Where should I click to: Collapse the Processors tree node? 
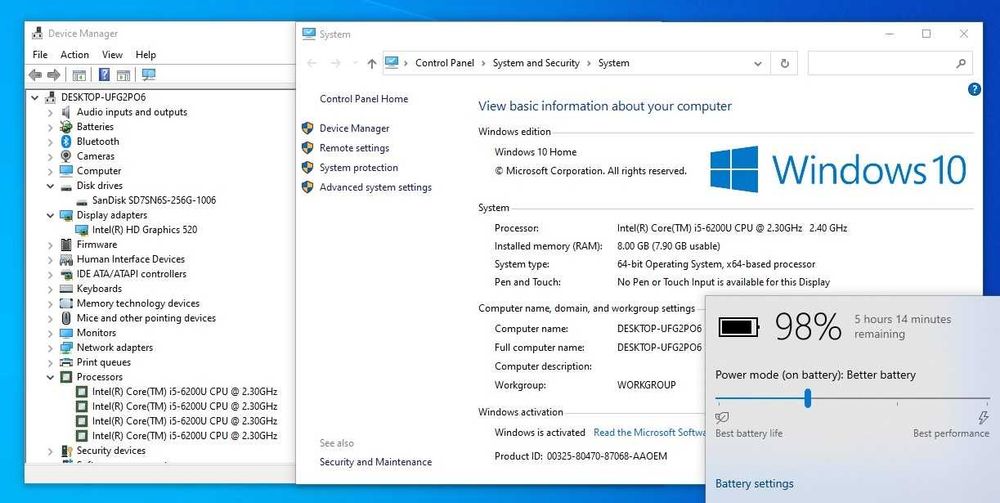50,377
